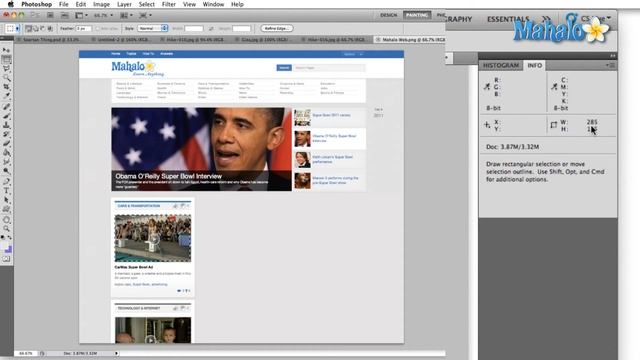
Task: Click the Feather input field
Action: click(83, 29)
